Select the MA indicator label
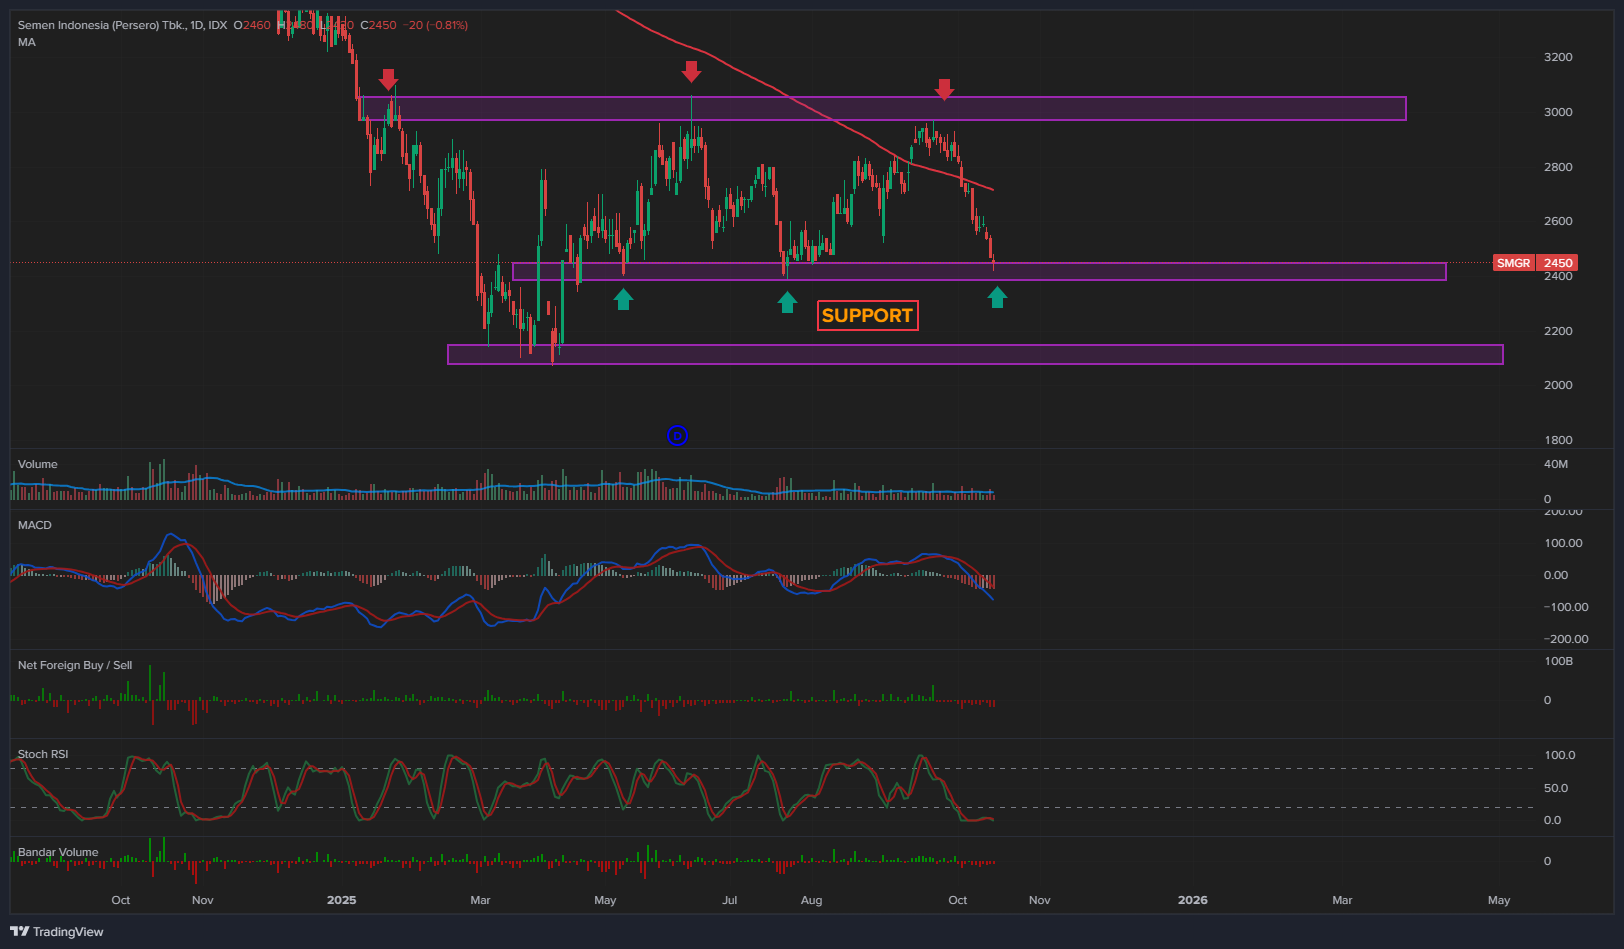Viewport: 1624px width, 949px height. coord(27,42)
